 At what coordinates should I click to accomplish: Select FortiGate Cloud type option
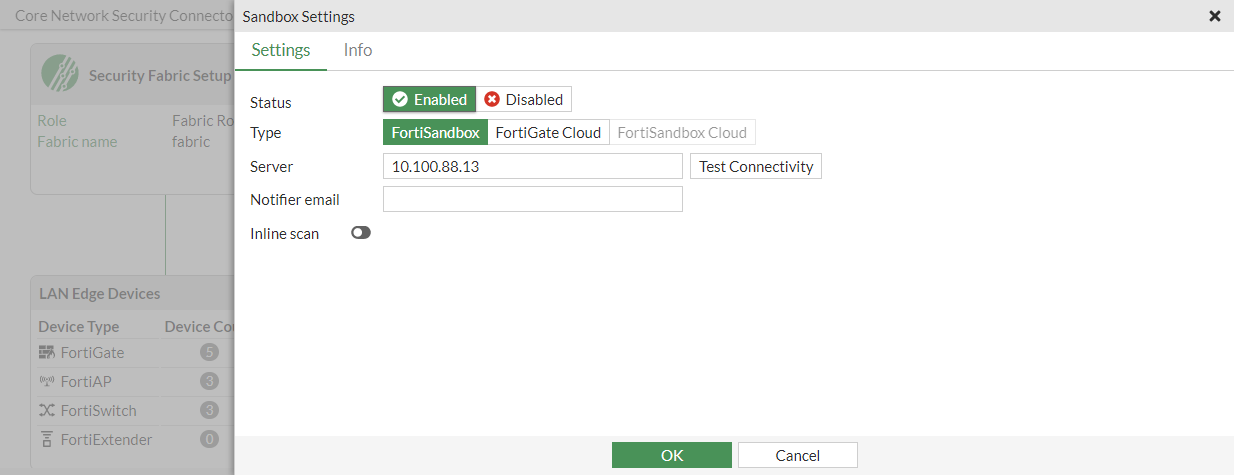(548, 132)
